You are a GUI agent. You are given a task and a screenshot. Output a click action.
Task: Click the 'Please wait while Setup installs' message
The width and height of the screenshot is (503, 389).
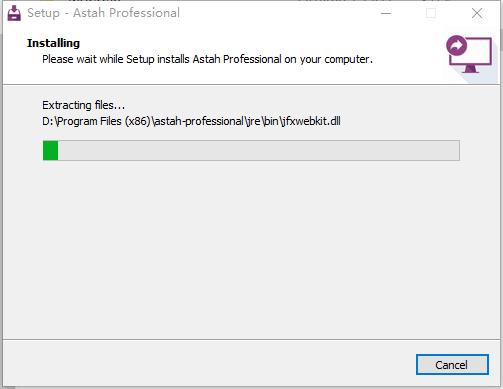pos(207,59)
